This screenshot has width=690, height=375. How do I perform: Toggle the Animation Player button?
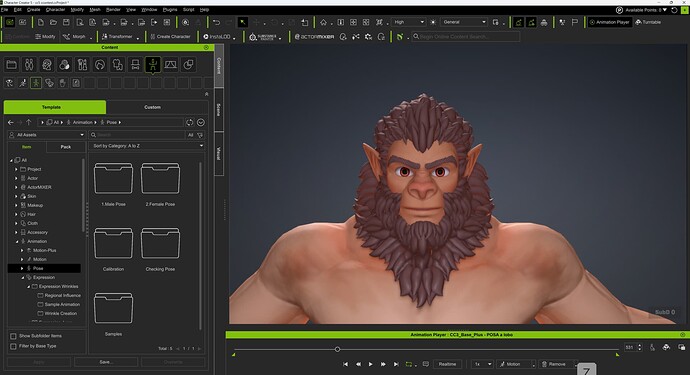609,22
